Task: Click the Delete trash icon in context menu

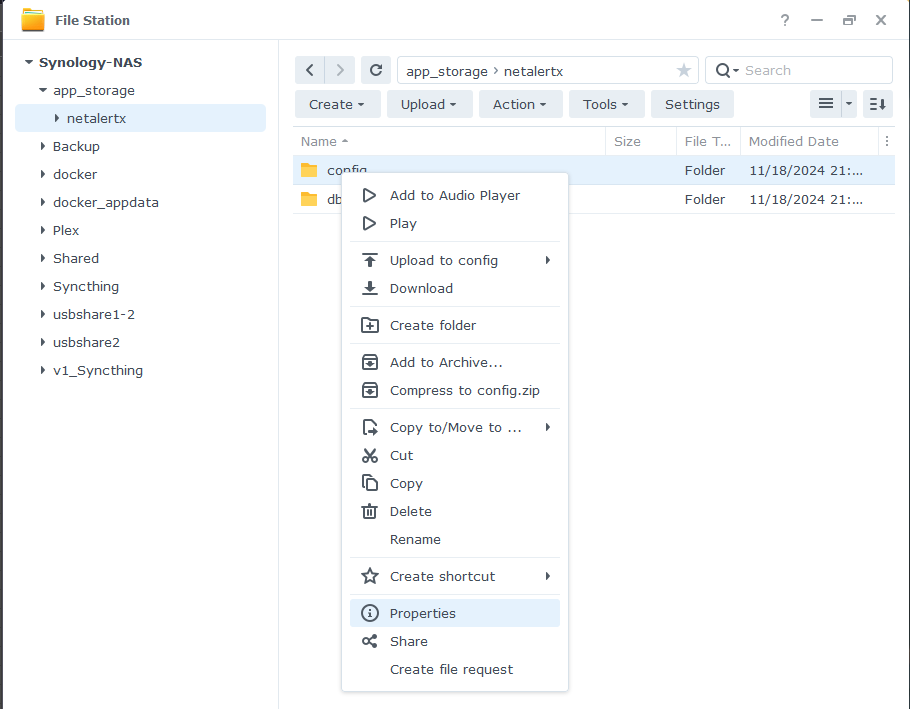Action: tap(370, 511)
